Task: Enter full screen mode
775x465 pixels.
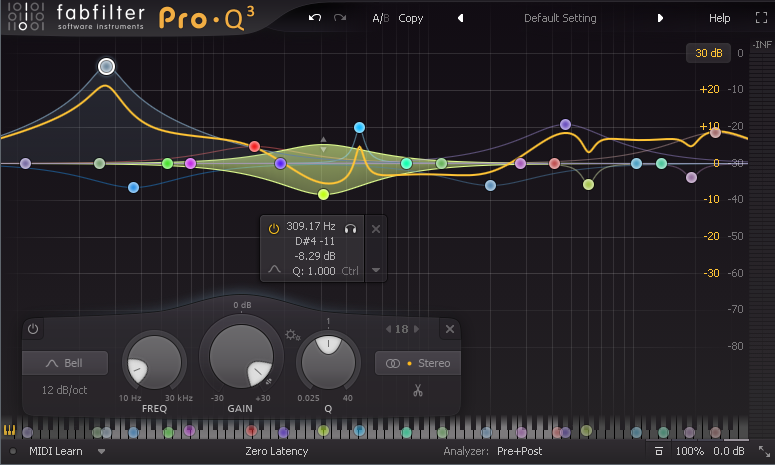Action: 761,18
